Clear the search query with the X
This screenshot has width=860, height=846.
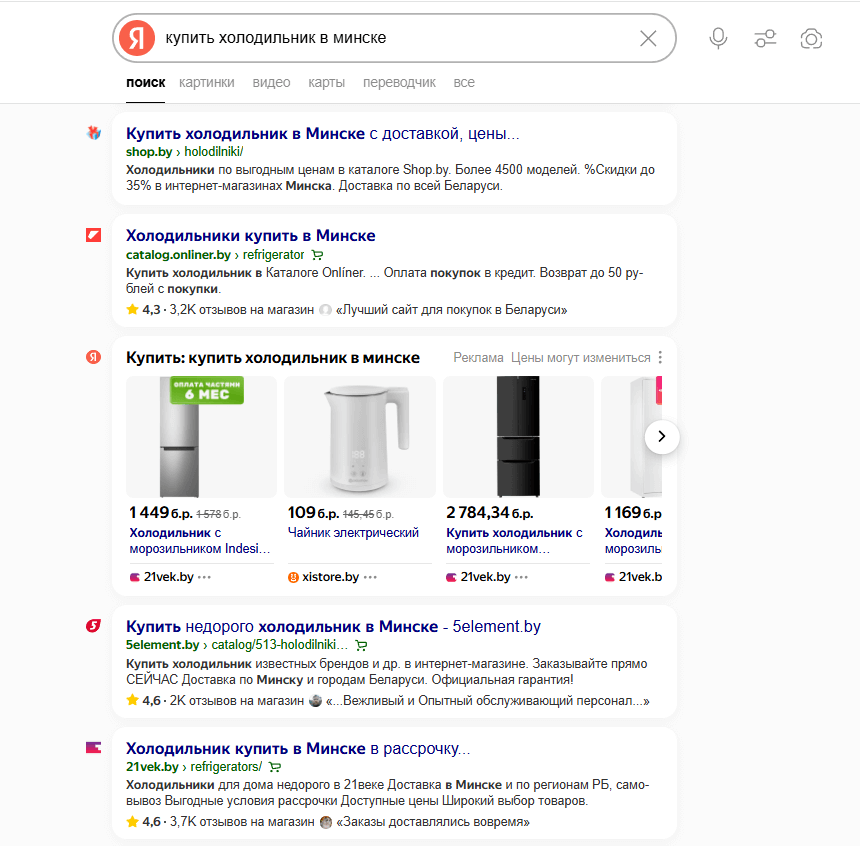click(x=648, y=38)
